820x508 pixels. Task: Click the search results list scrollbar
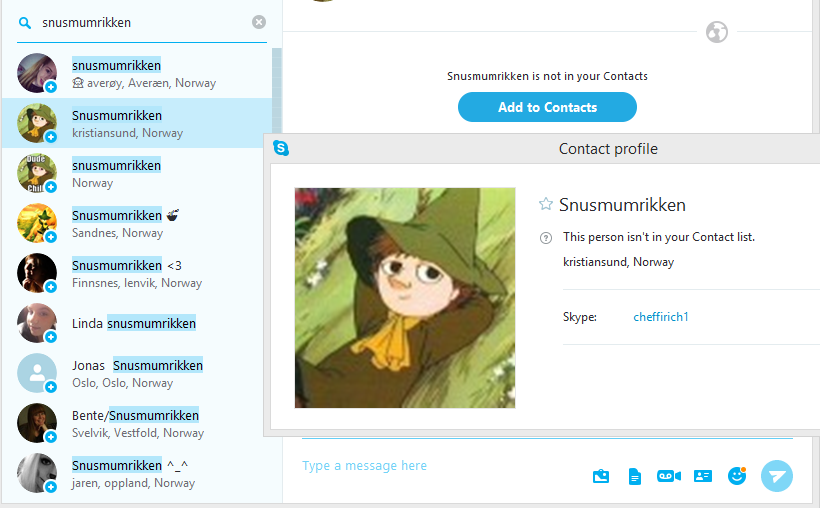(x=277, y=92)
